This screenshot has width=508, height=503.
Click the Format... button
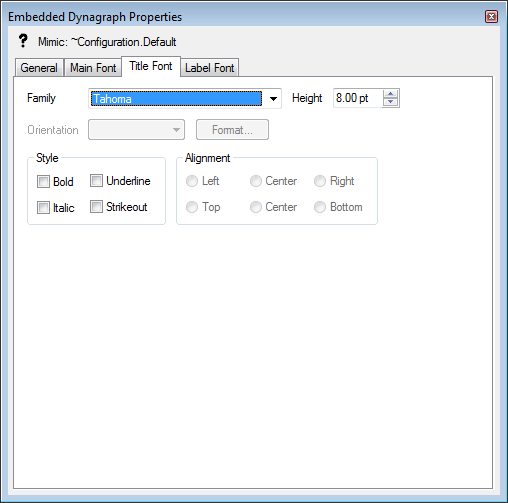tap(232, 130)
